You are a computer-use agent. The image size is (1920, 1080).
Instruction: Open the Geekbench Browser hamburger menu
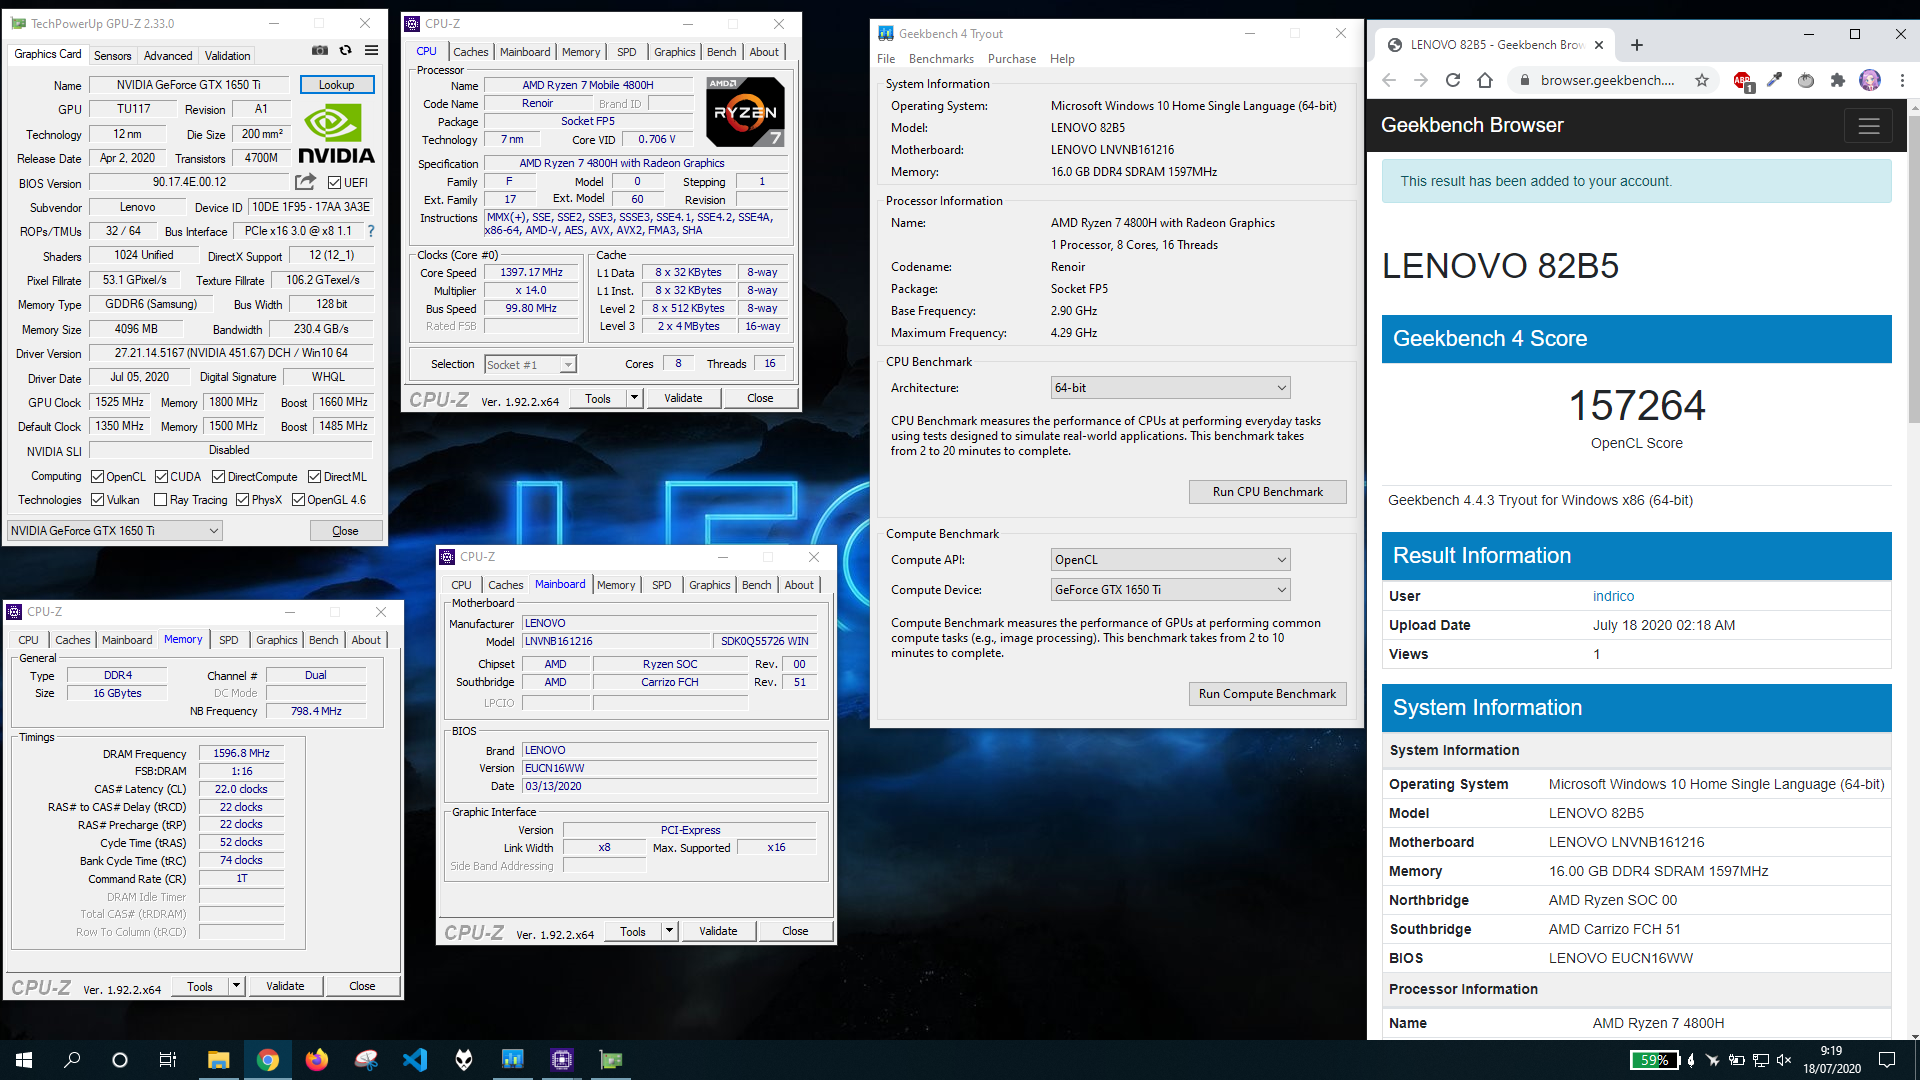tap(1869, 126)
